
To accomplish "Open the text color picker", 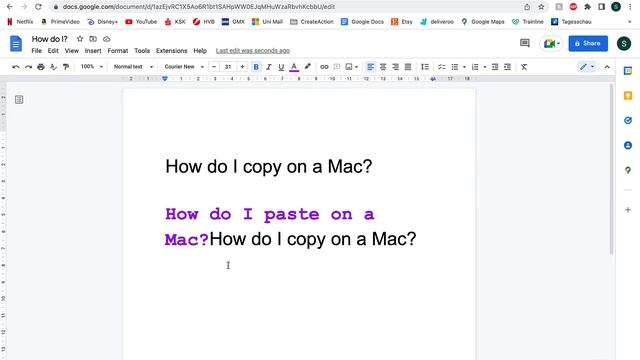I will click(294, 67).
